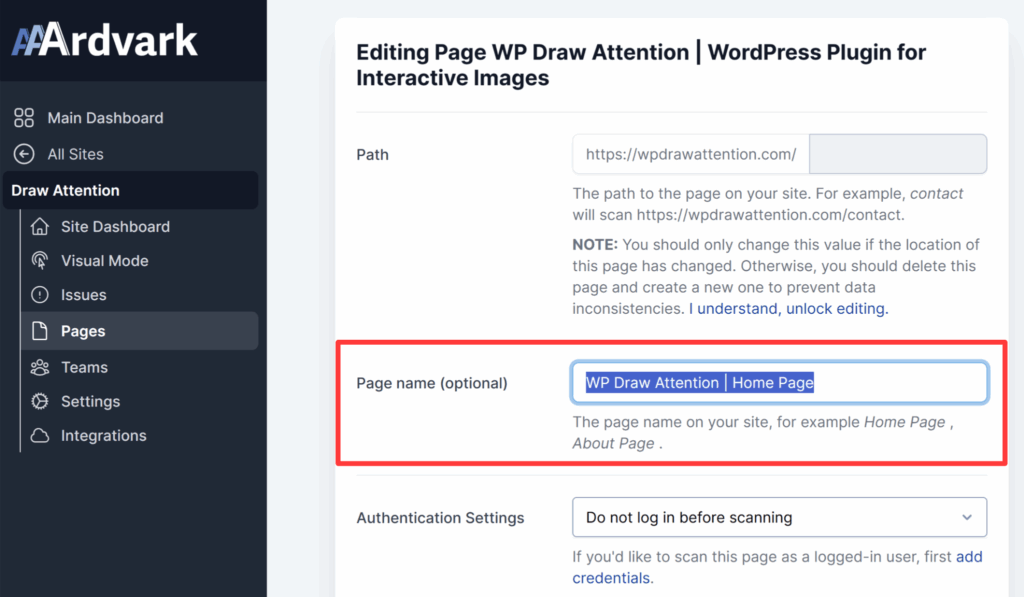Open Site Dashboard via the home icon

point(38,226)
